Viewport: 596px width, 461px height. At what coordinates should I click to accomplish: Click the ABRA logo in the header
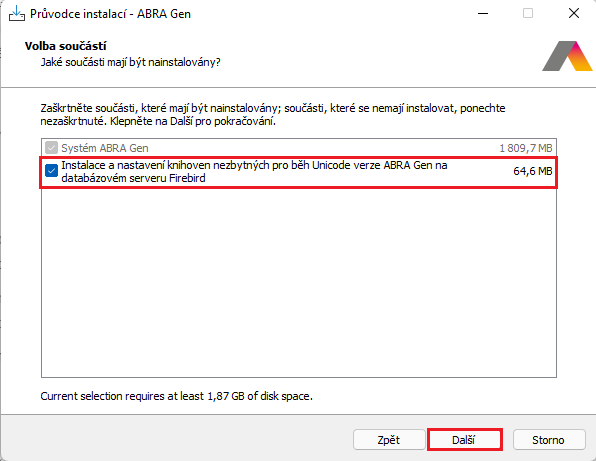(x=567, y=56)
